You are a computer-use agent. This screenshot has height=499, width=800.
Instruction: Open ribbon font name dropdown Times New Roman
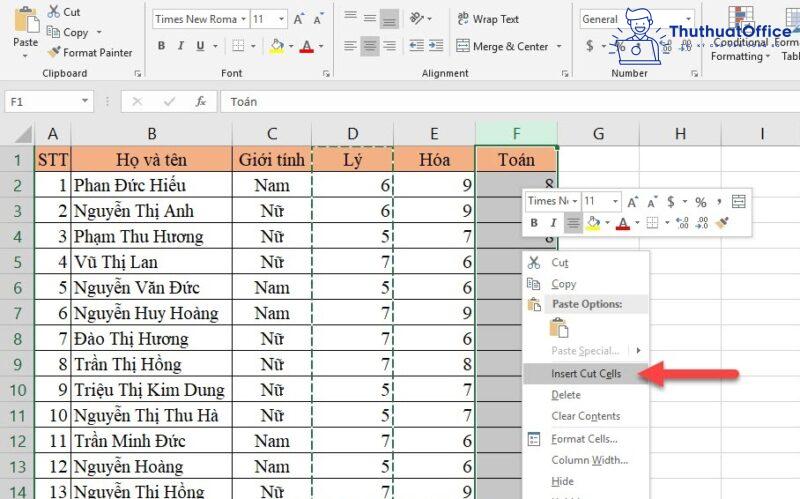click(243, 19)
